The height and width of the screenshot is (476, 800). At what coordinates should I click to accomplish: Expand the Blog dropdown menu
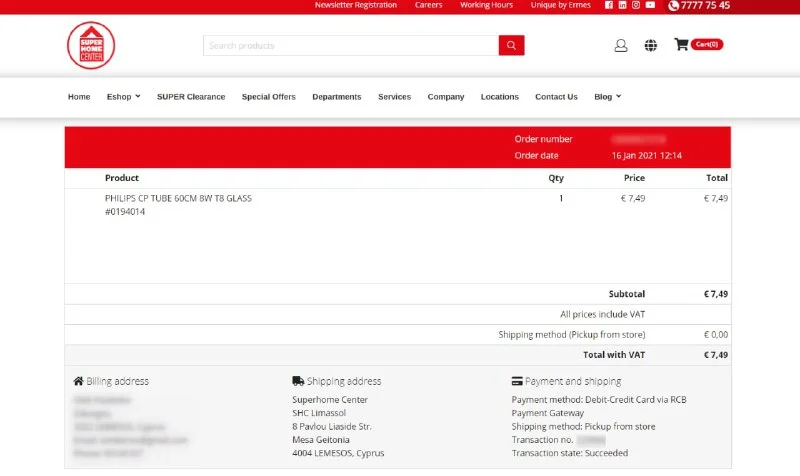pyautogui.click(x=607, y=97)
